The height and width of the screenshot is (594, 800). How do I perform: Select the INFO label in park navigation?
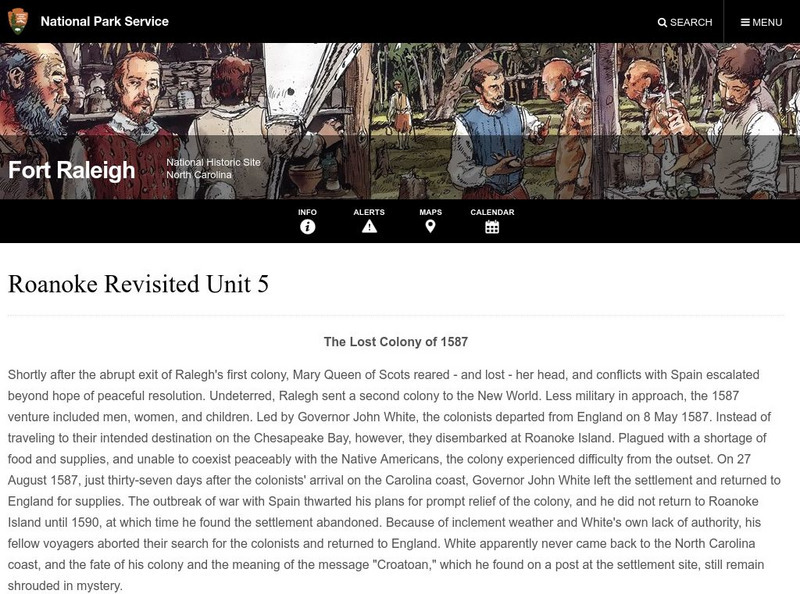coord(307,212)
